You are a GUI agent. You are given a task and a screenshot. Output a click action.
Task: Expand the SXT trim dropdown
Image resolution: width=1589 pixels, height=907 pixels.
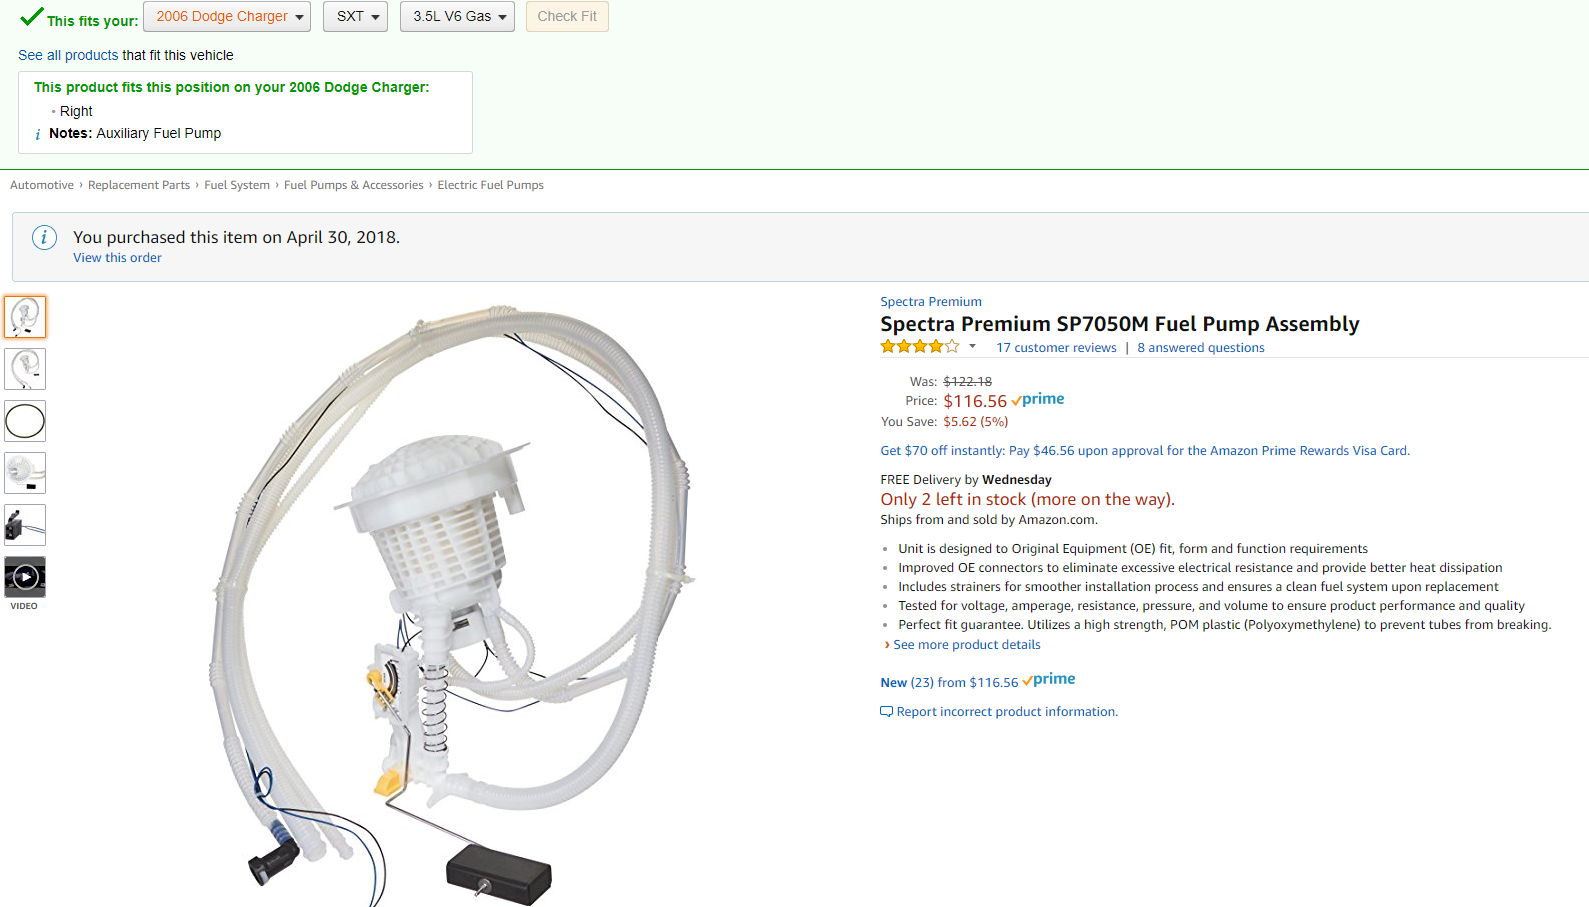point(355,17)
